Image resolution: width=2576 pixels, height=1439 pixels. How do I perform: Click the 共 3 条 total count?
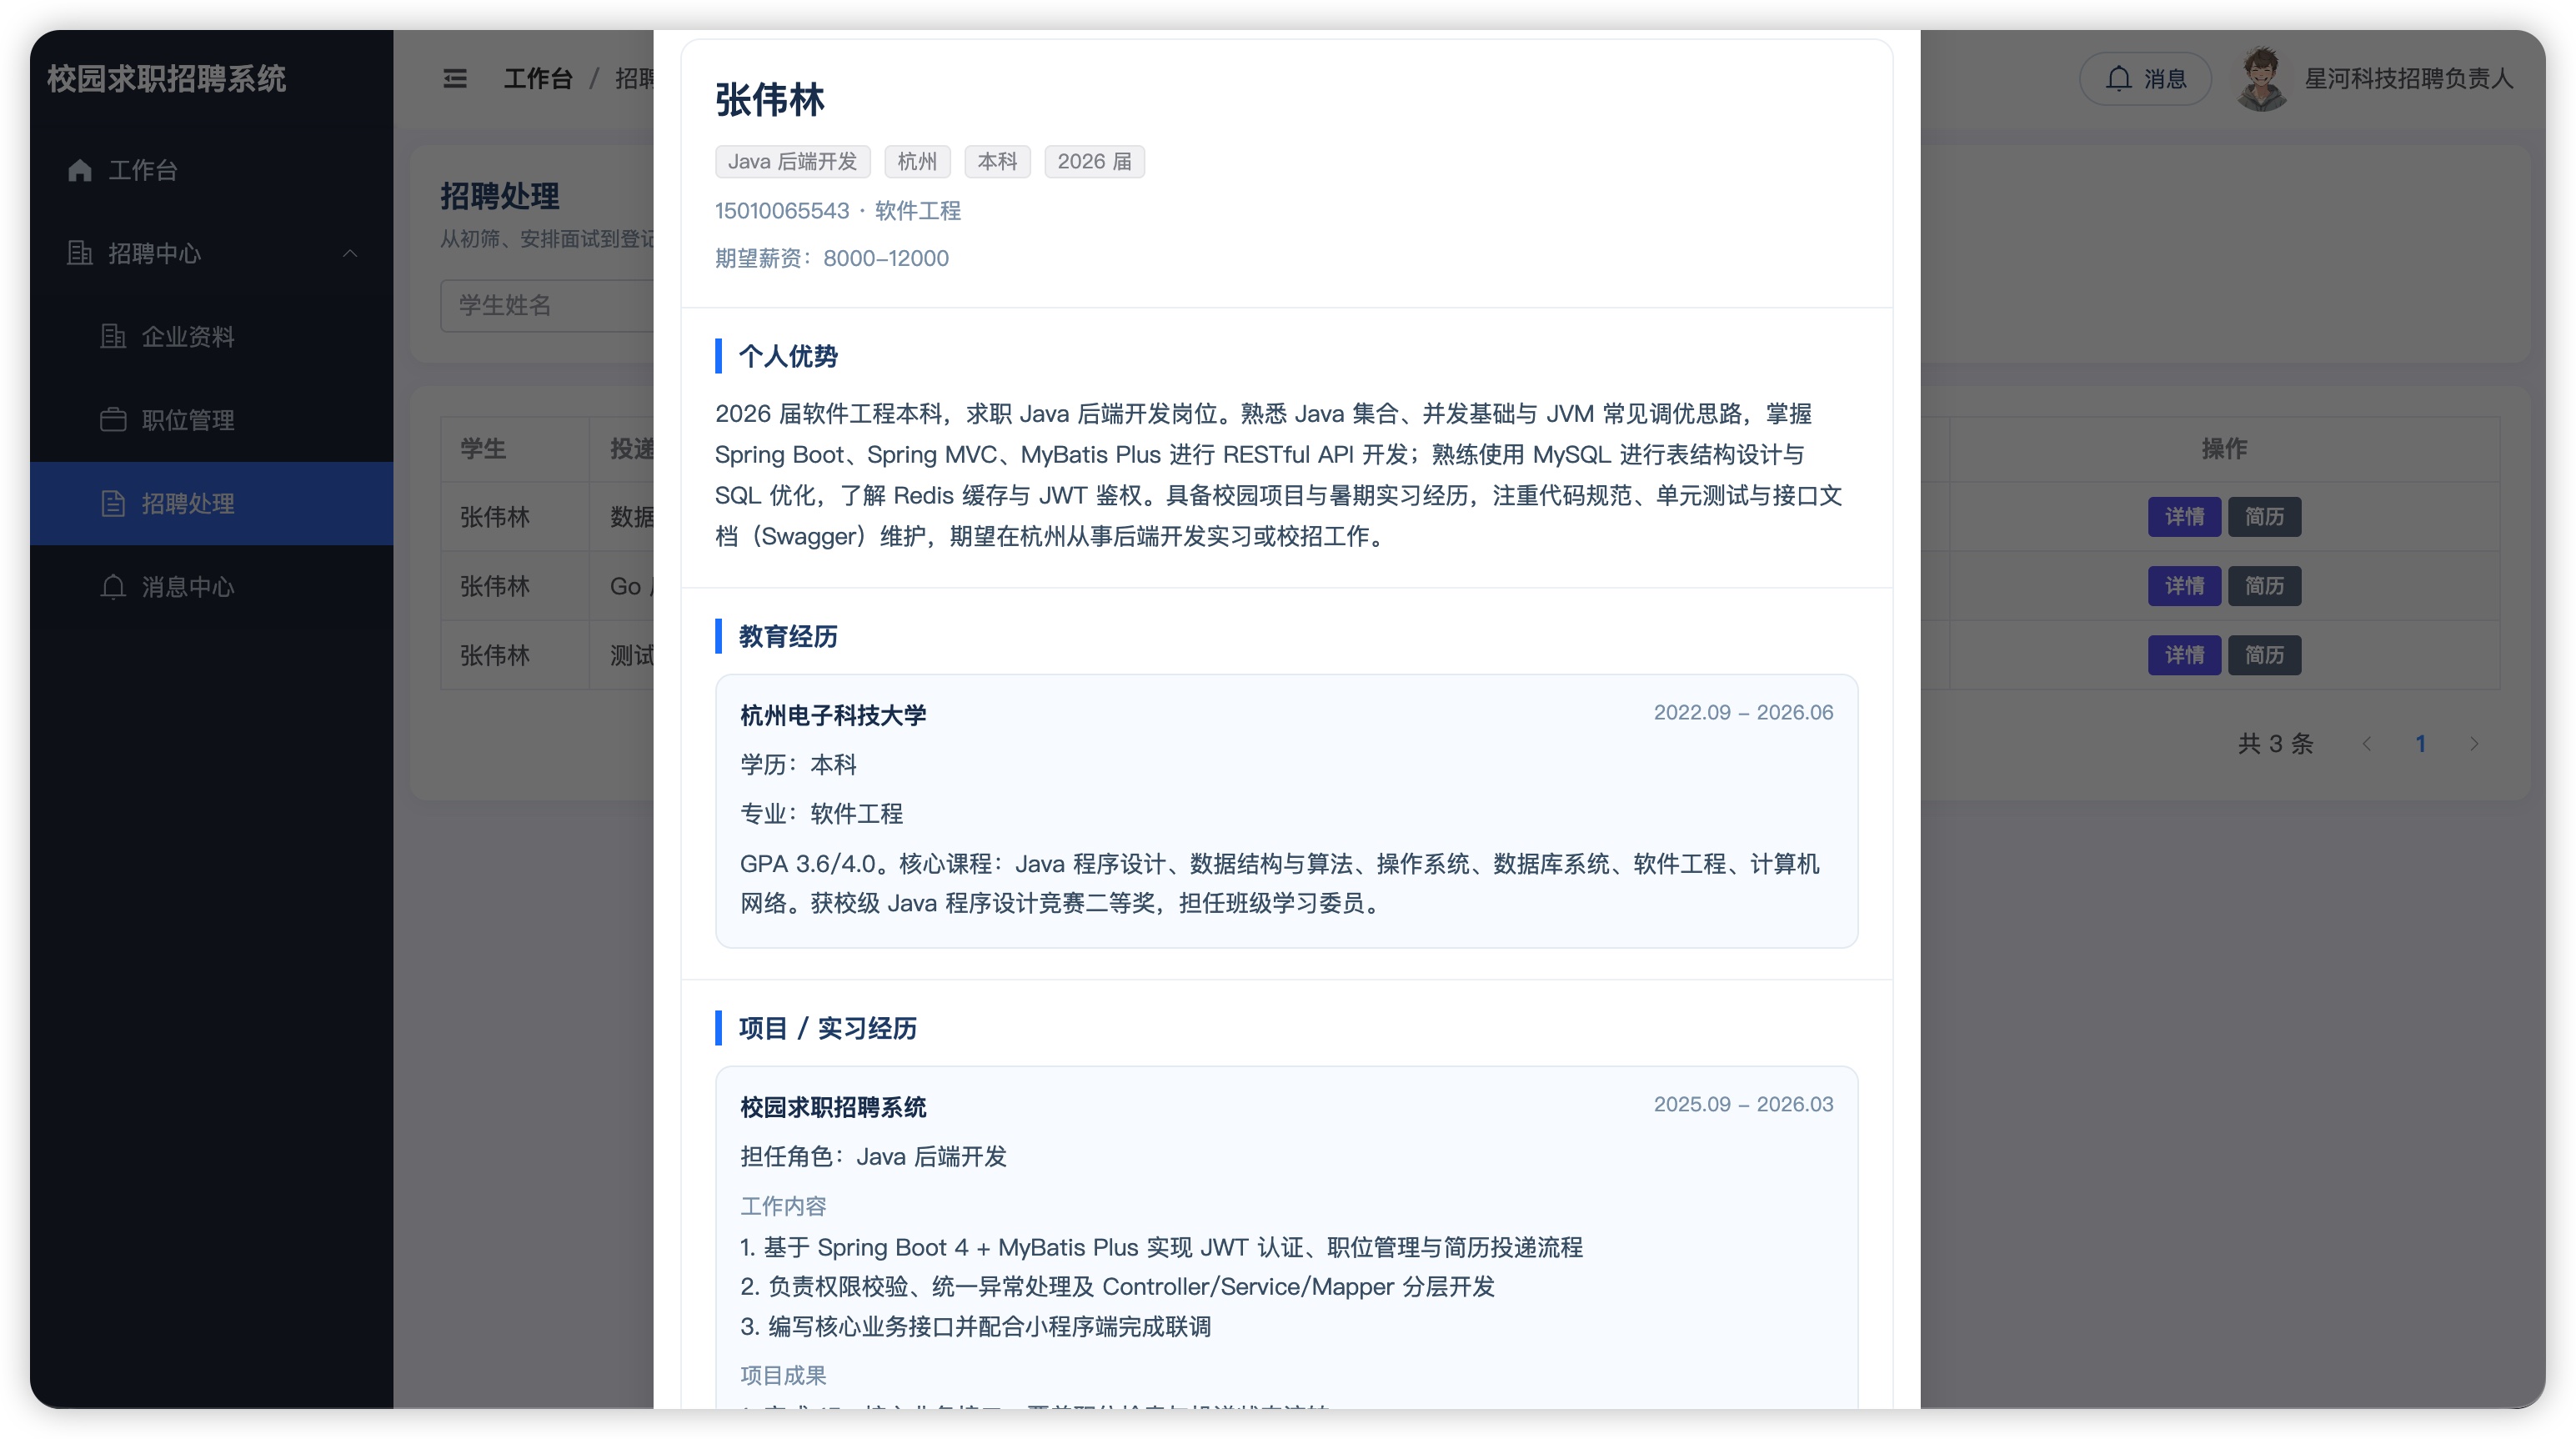[x=2275, y=744]
